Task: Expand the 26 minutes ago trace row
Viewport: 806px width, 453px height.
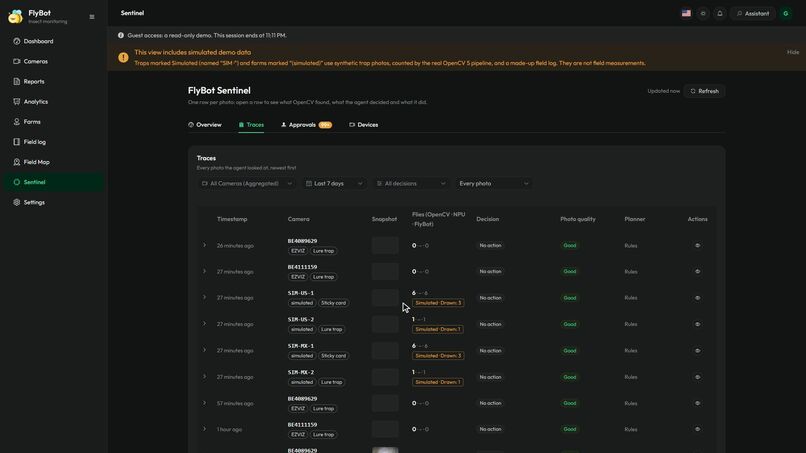Action: tap(205, 245)
